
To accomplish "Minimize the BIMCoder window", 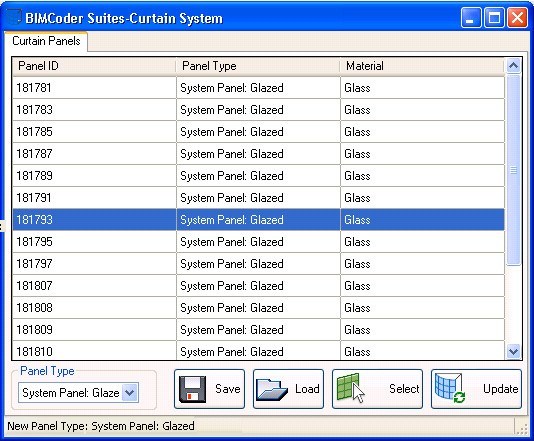I will [x=471, y=17].
